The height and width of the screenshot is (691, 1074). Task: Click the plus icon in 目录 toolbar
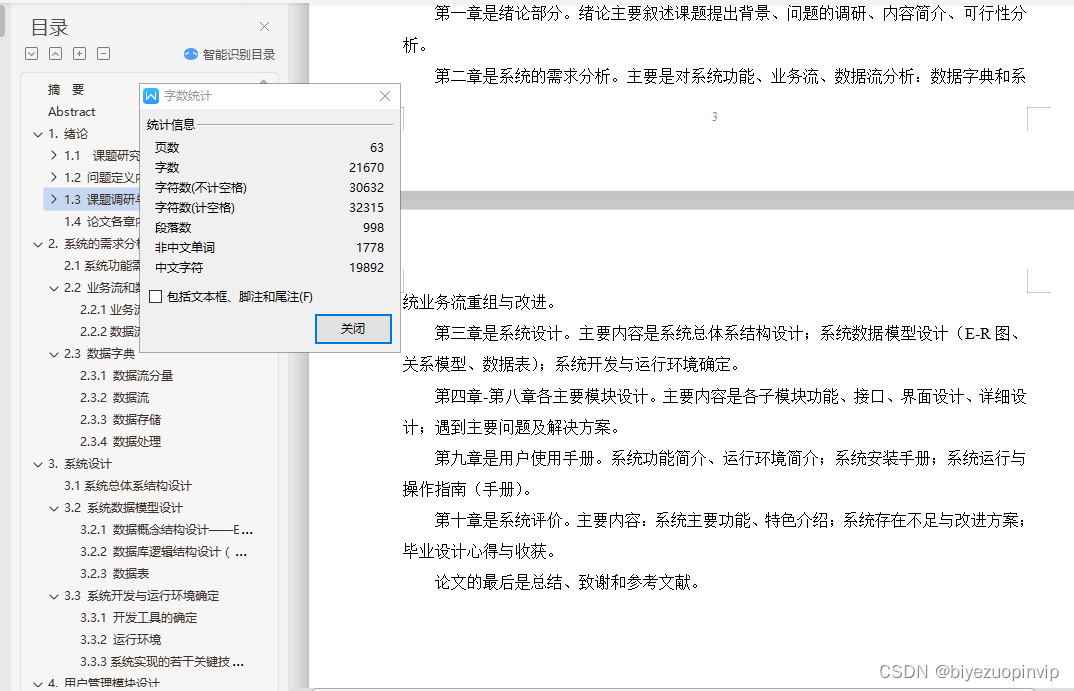79,53
